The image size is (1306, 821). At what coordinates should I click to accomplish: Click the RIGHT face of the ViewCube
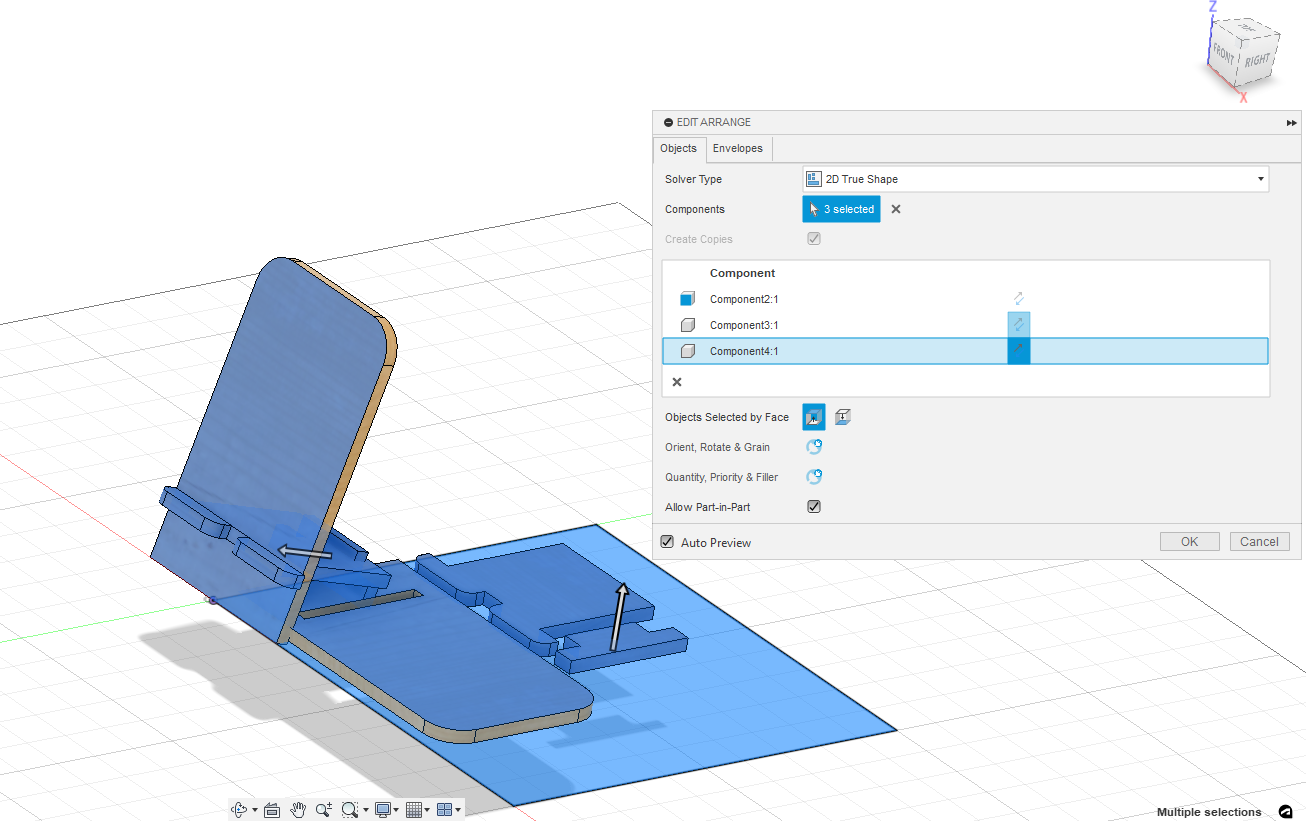coord(1255,60)
